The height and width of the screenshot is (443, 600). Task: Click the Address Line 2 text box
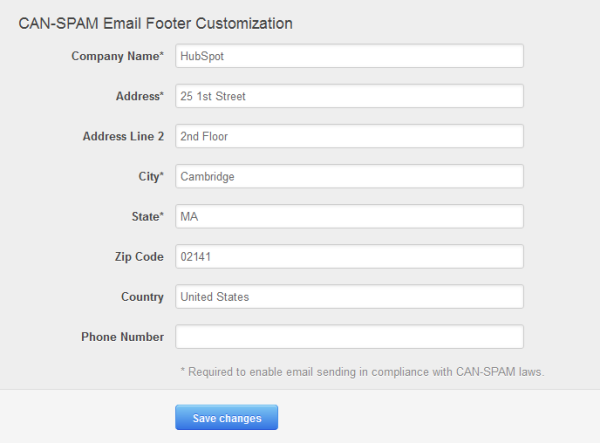(349, 136)
